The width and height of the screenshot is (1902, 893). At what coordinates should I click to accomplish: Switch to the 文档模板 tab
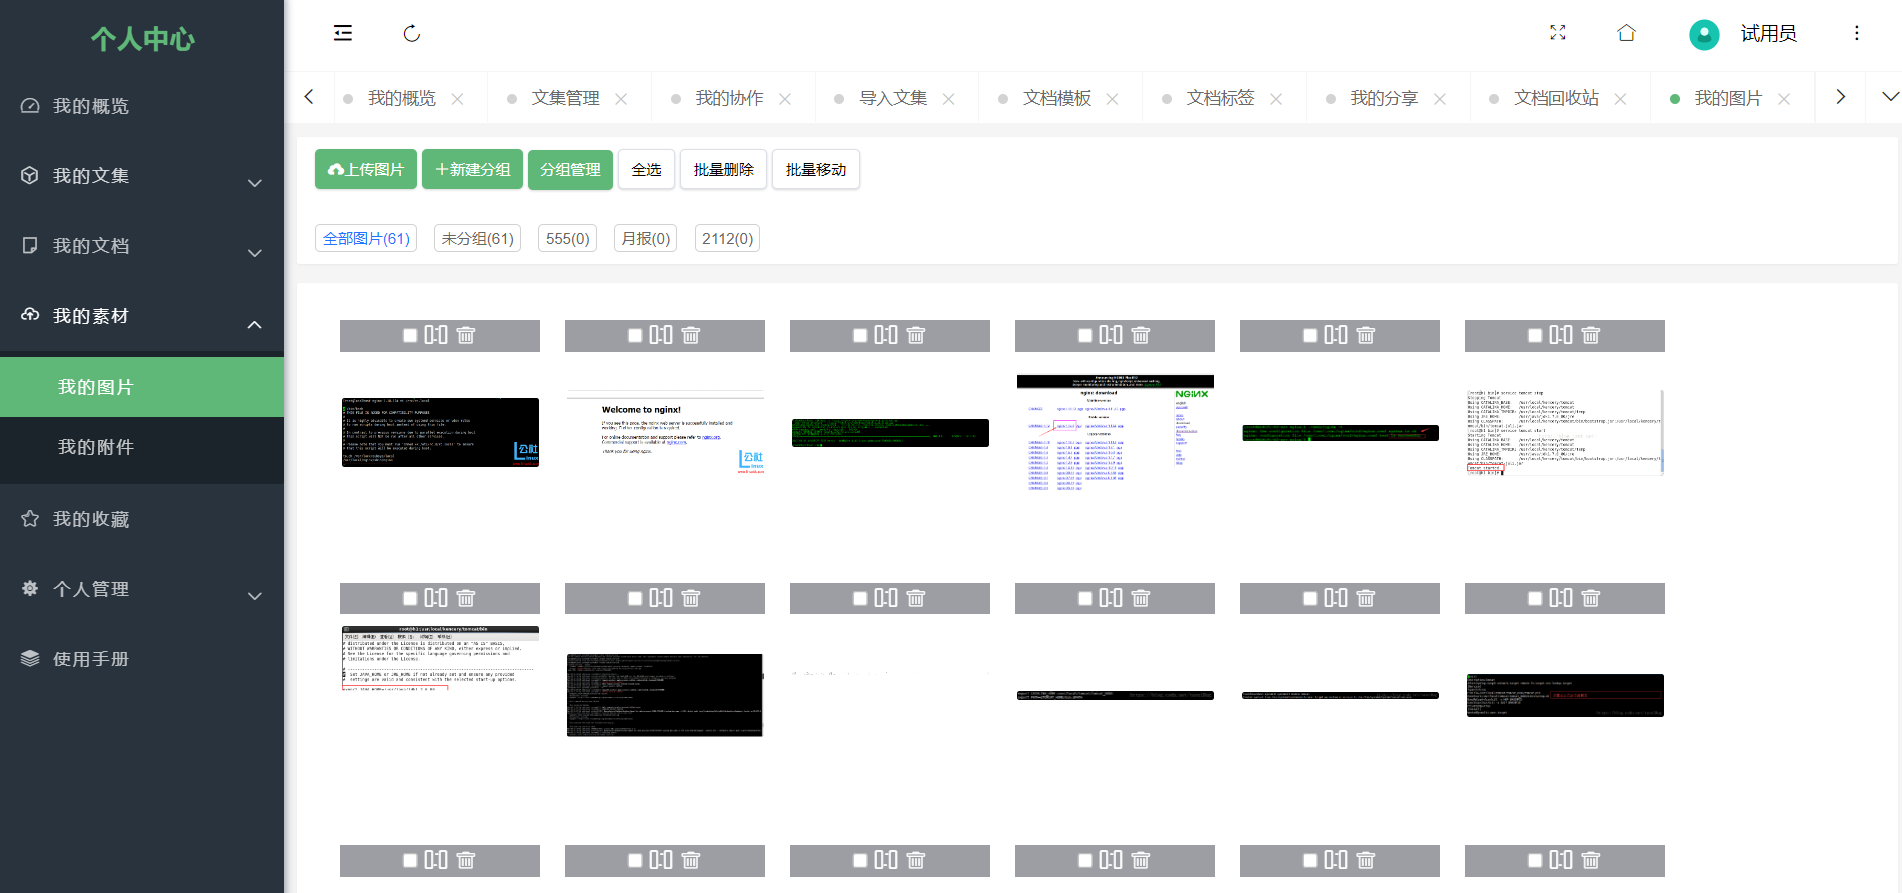point(1057,98)
